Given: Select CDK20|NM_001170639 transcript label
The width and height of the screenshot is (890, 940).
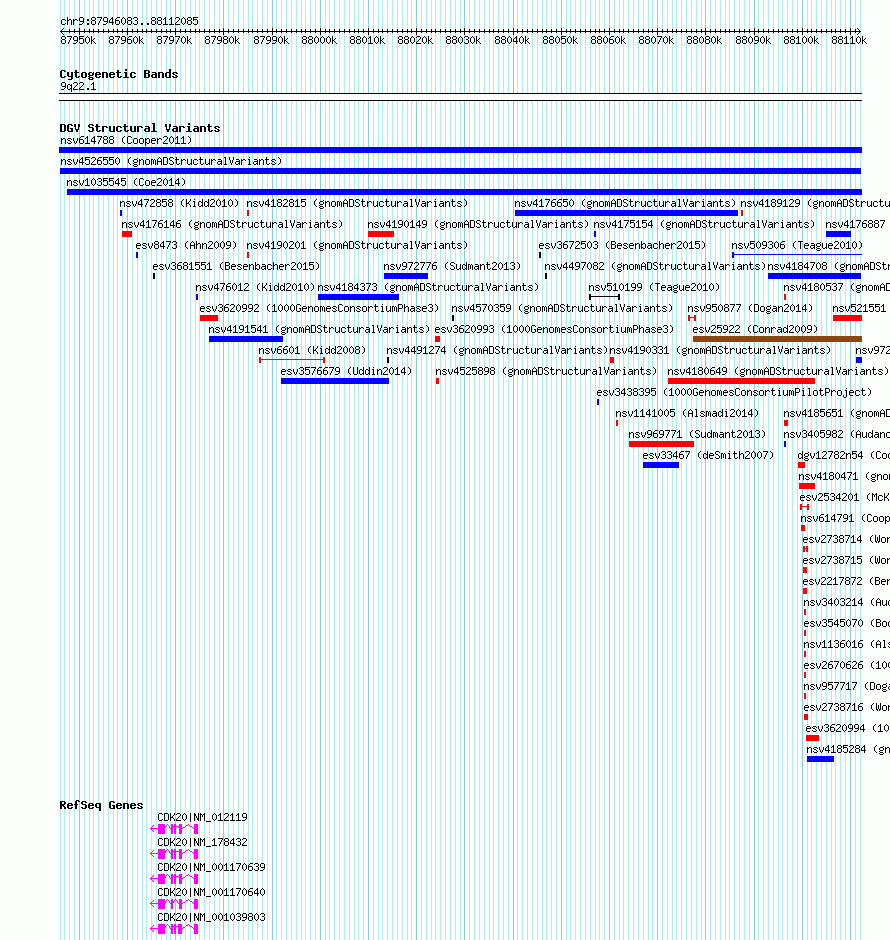Looking at the screenshot, I should (211, 867).
